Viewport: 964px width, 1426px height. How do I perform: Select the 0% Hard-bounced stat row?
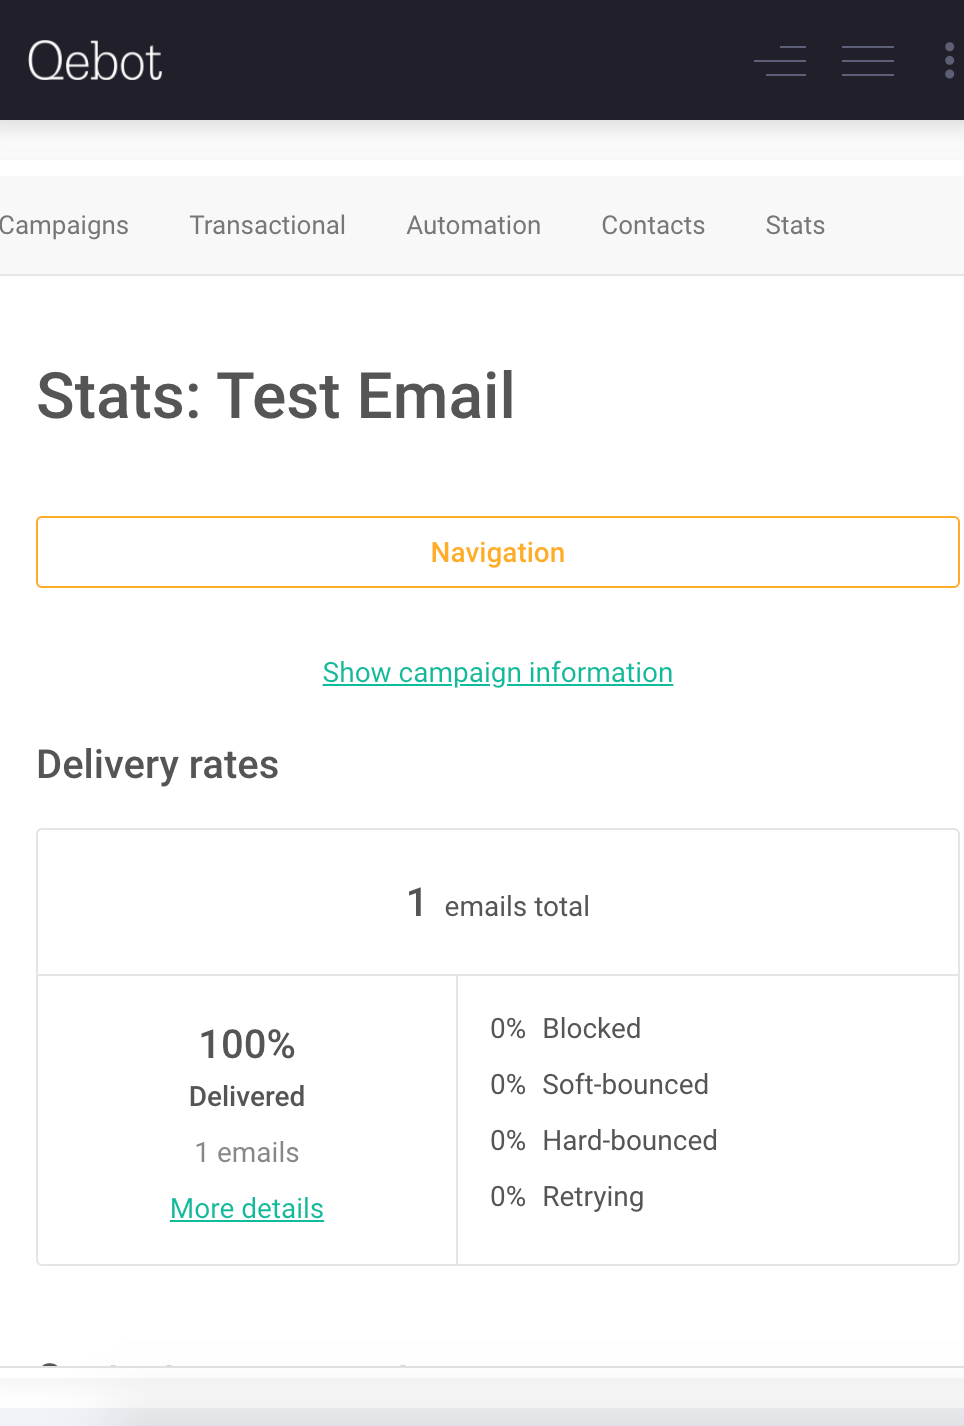pos(603,1141)
